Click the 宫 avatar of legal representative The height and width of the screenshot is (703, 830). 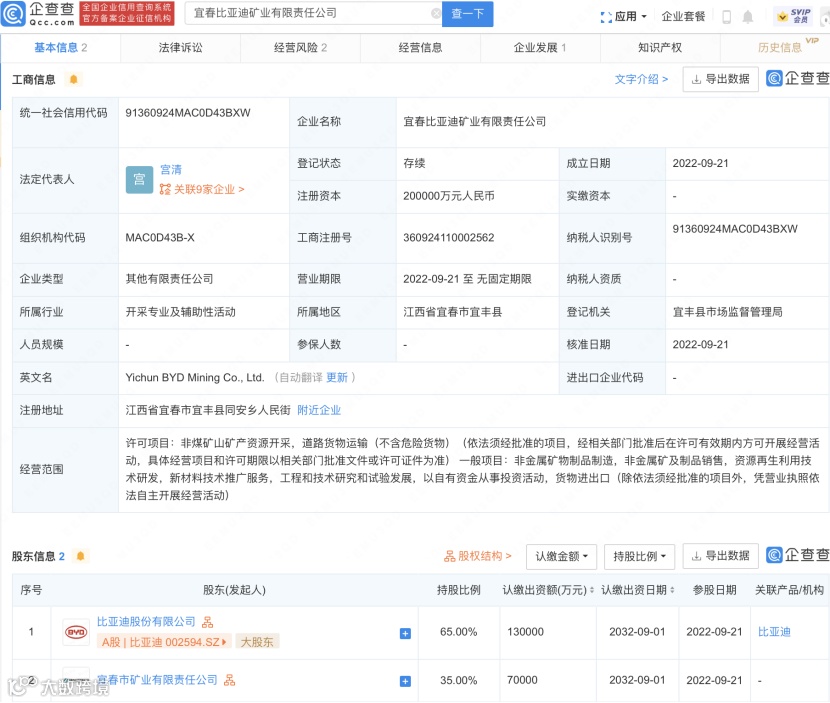tap(139, 180)
